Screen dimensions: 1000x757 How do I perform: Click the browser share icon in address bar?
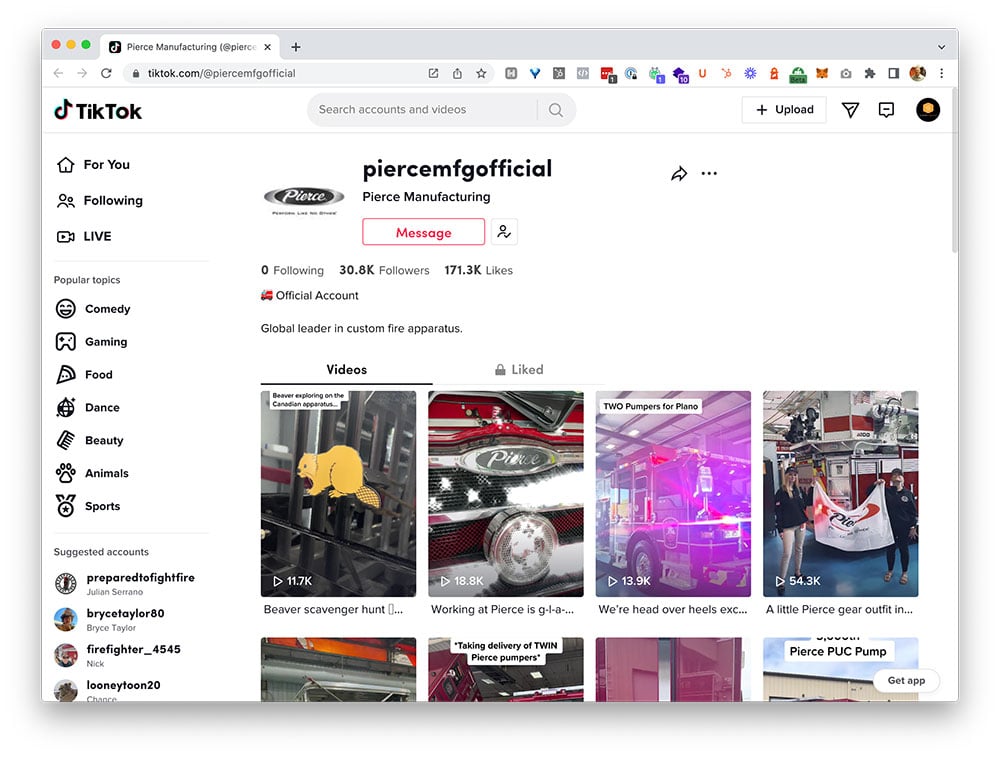(457, 73)
